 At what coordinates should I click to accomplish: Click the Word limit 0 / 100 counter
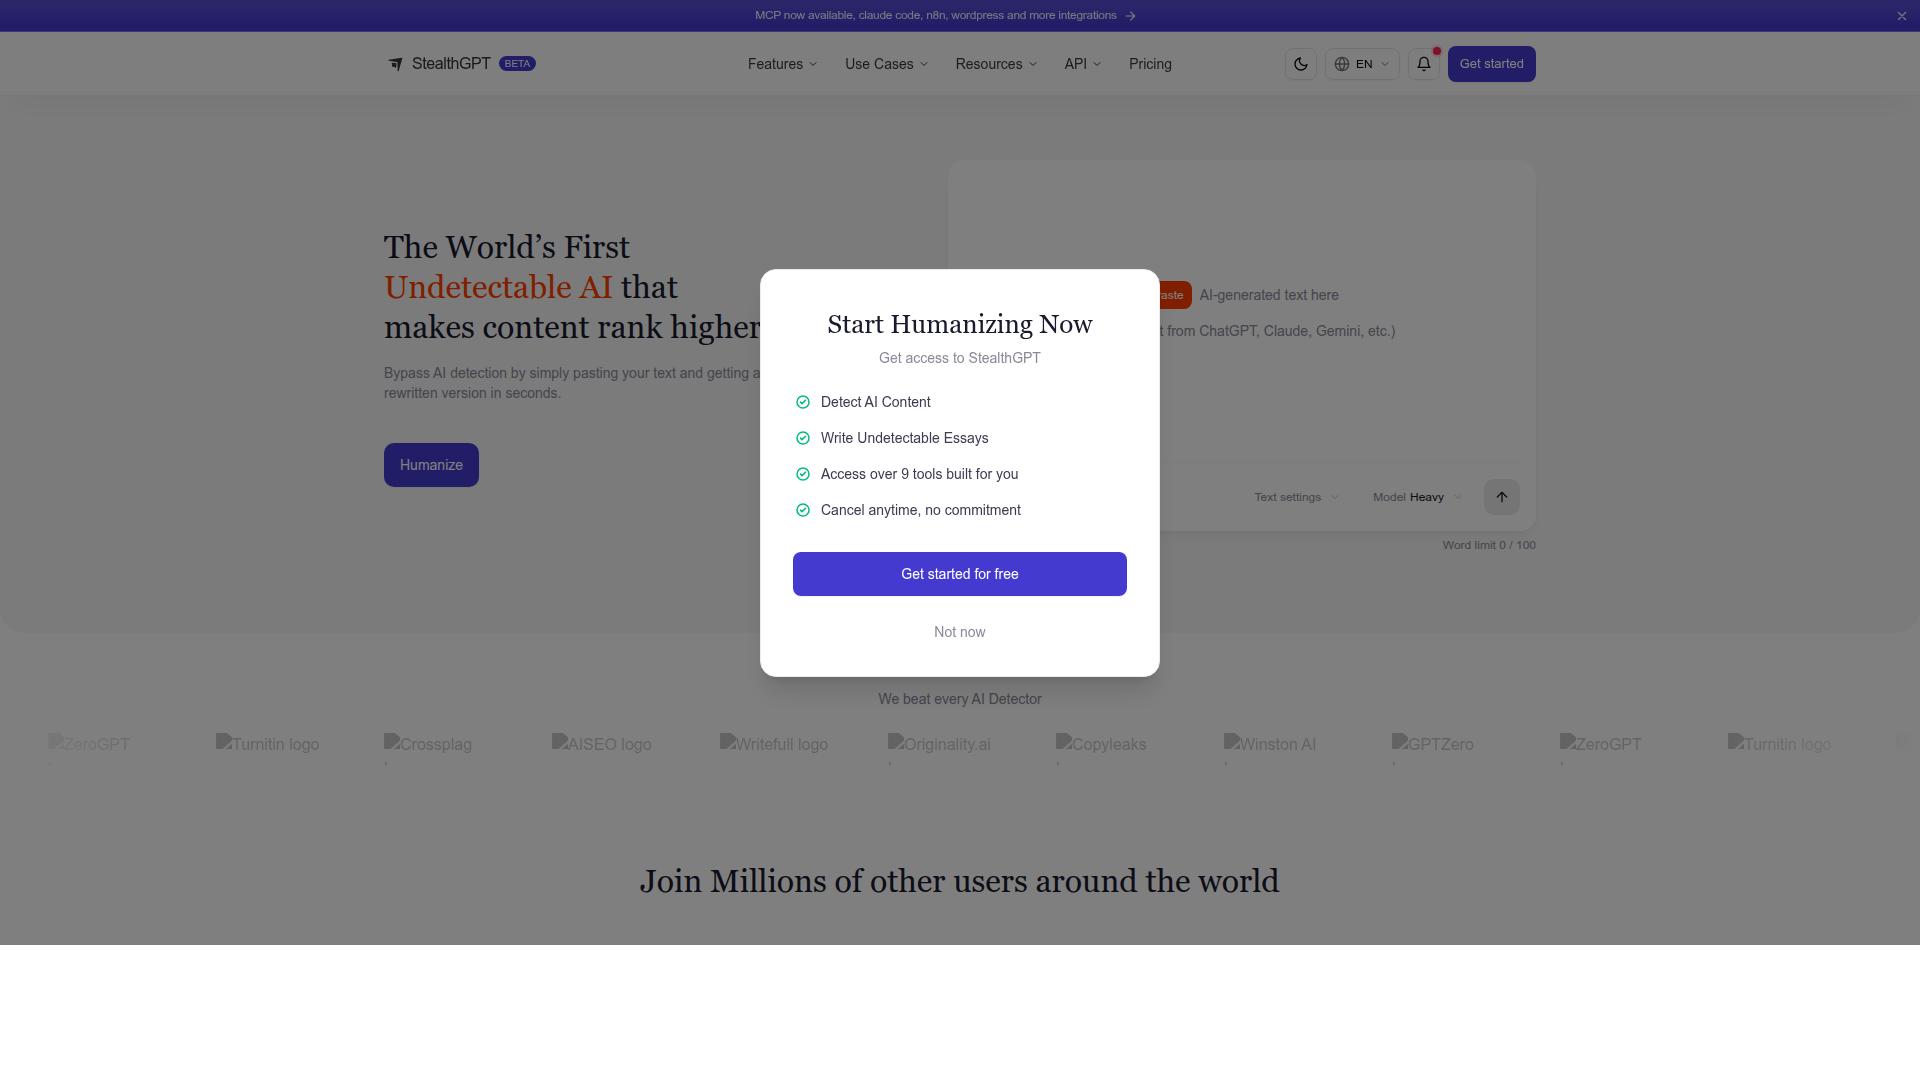[1488, 545]
